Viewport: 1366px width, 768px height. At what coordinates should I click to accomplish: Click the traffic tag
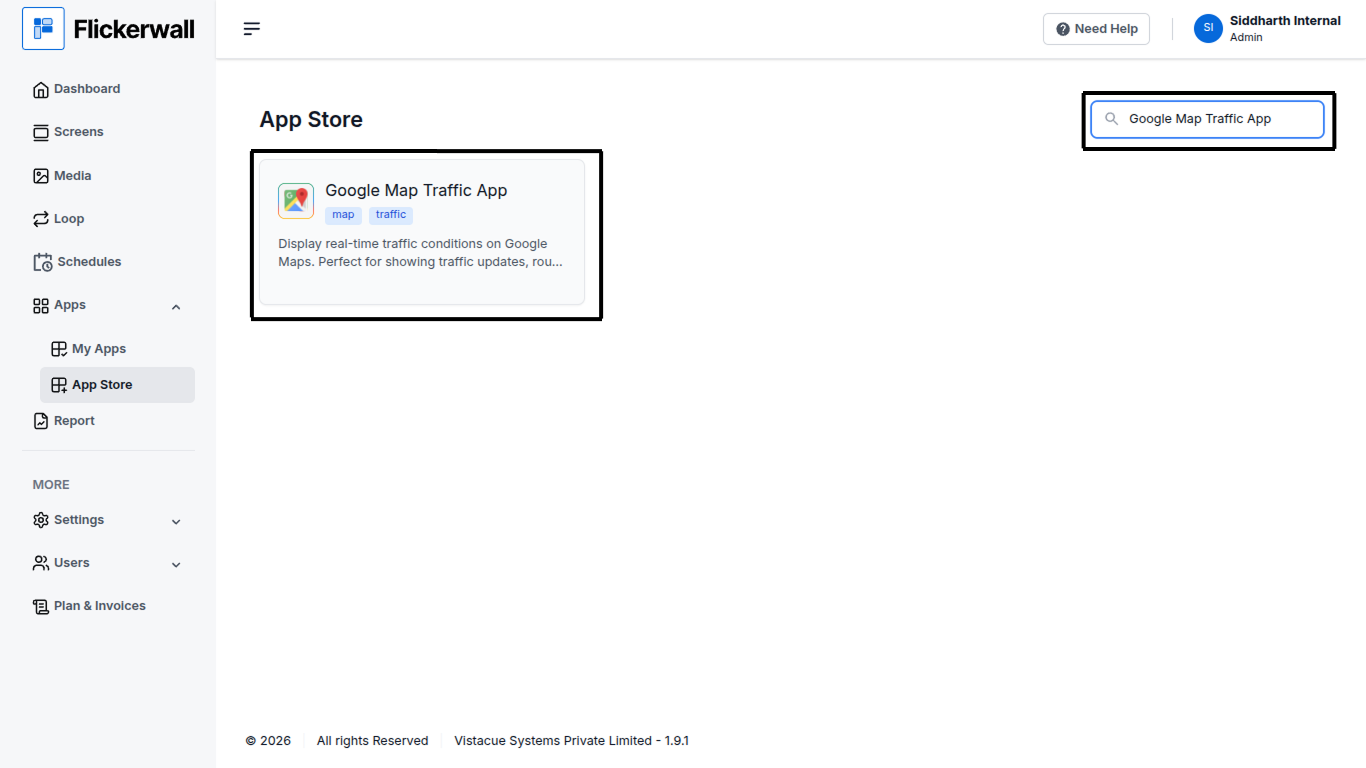point(391,215)
